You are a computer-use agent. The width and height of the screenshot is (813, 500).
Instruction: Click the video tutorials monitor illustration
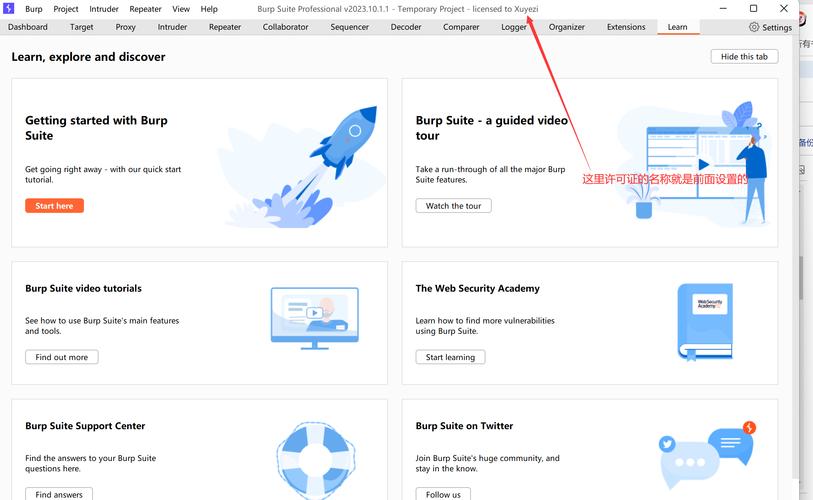315,318
